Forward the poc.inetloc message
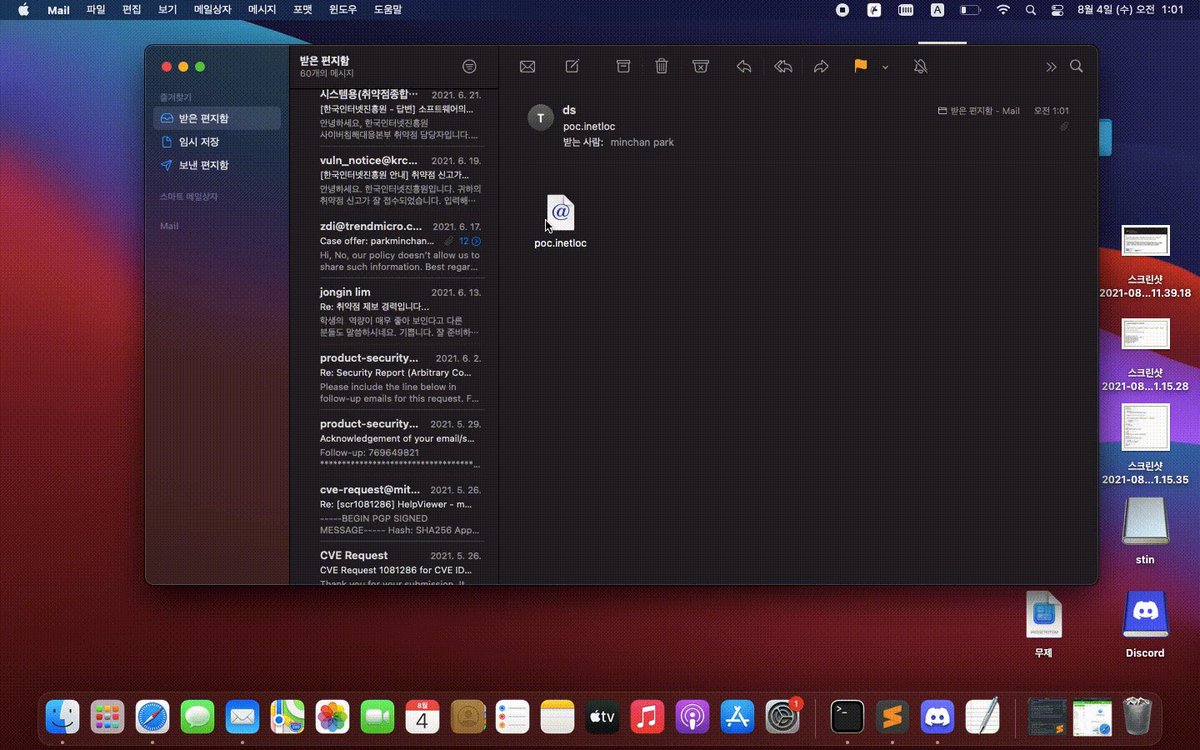This screenshot has height=750, width=1200. coord(821,66)
